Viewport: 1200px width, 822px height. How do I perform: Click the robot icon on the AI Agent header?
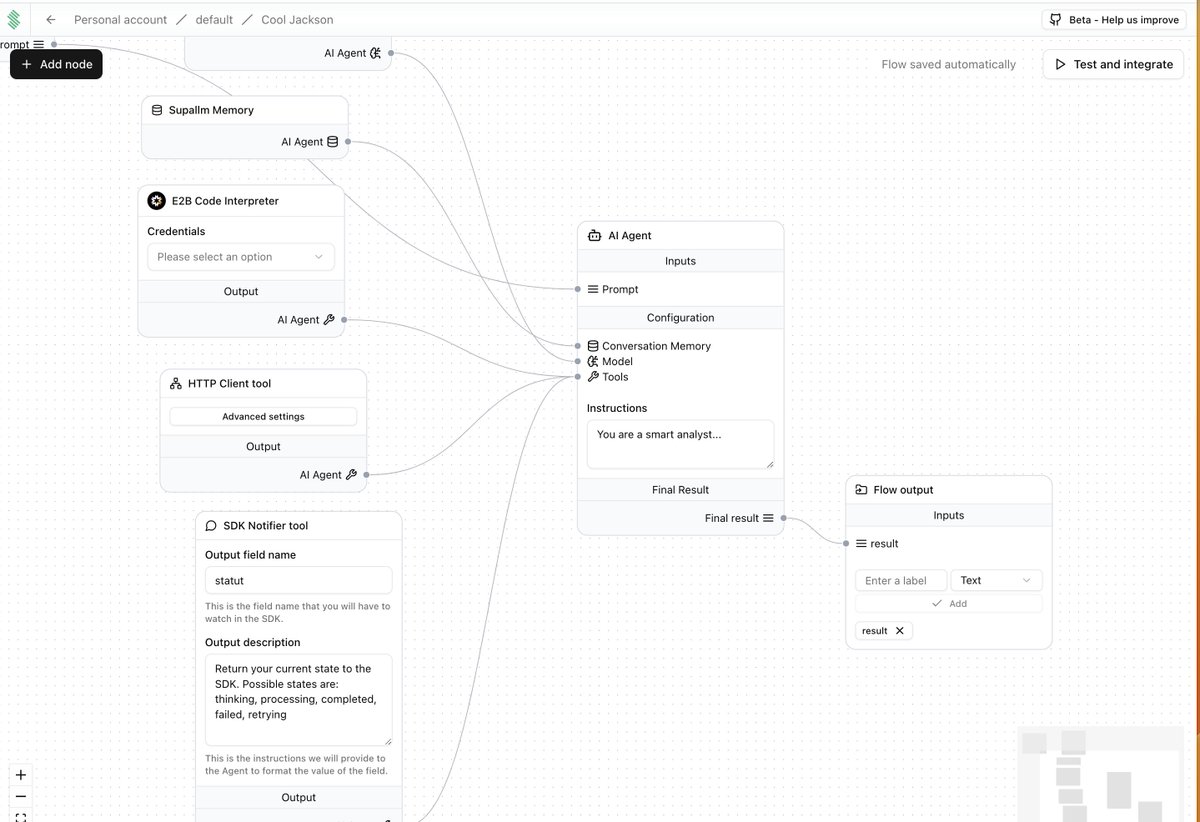(x=594, y=235)
